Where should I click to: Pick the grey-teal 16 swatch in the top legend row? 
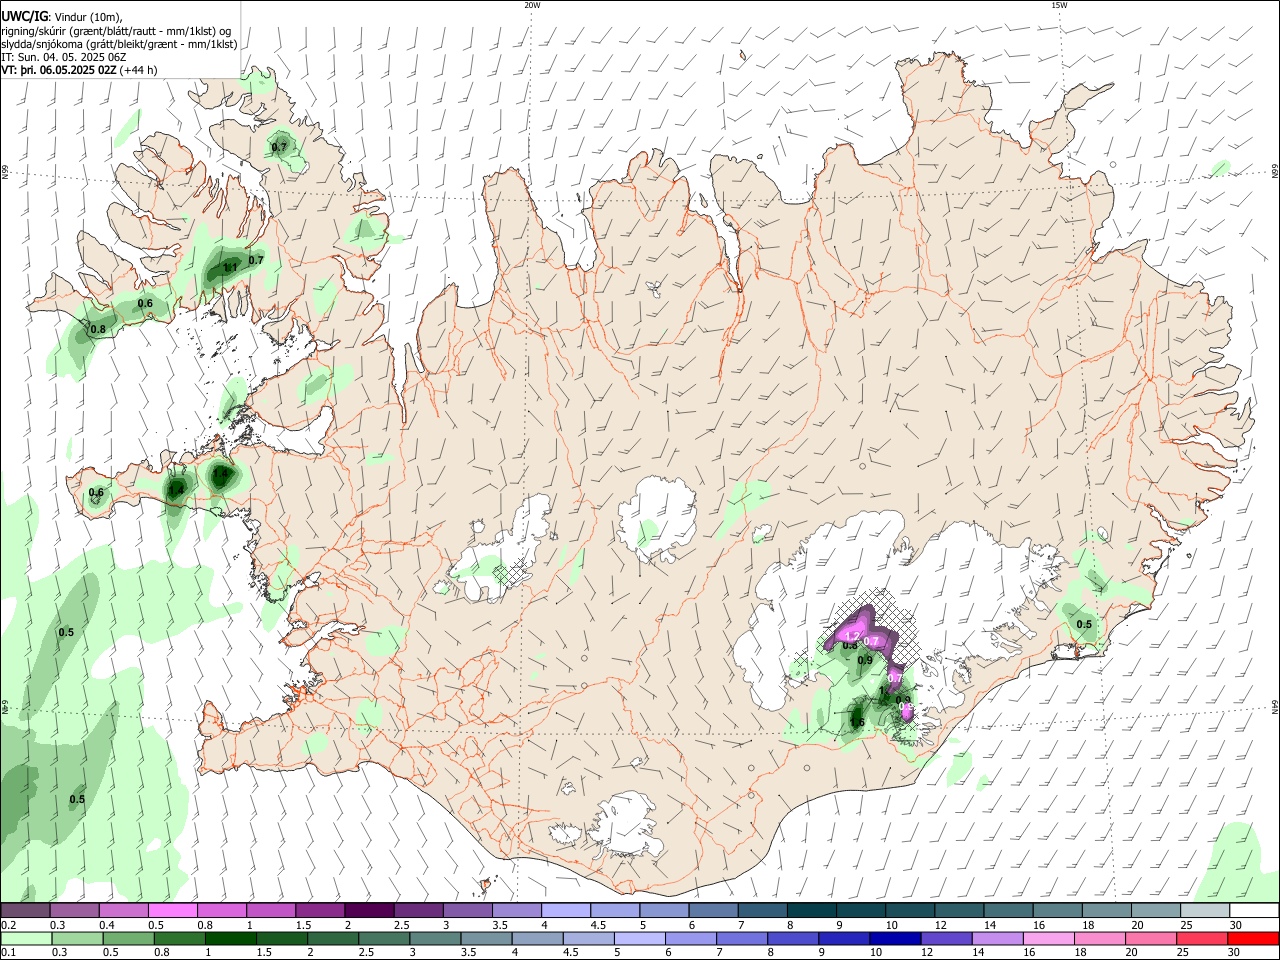pos(1058,911)
